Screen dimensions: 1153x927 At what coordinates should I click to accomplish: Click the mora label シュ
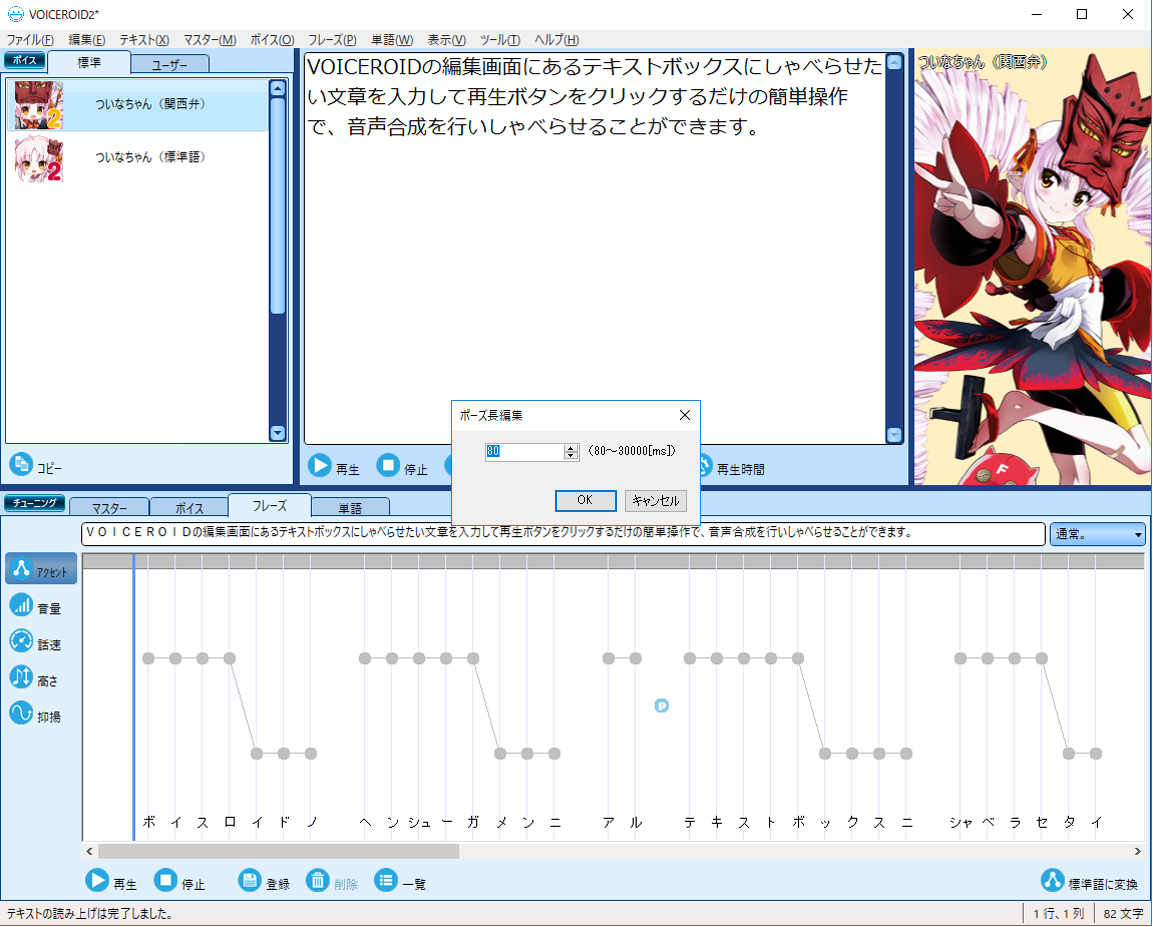419,822
